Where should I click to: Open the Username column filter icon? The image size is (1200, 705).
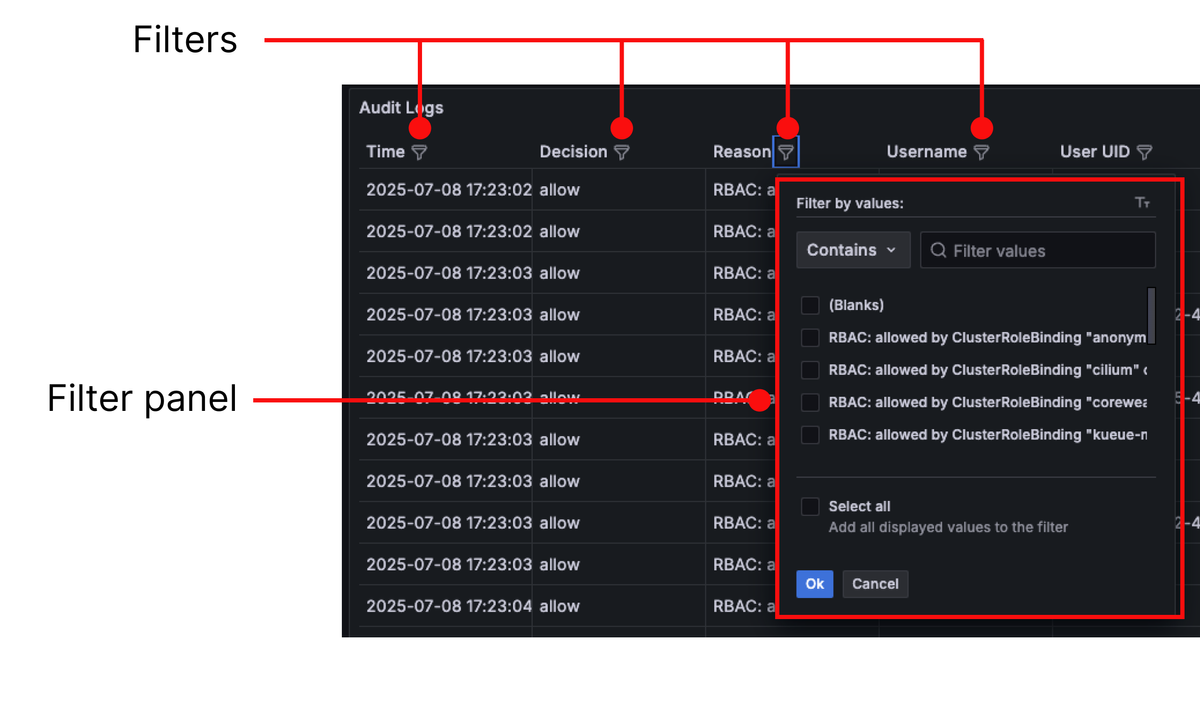point(981,152)
